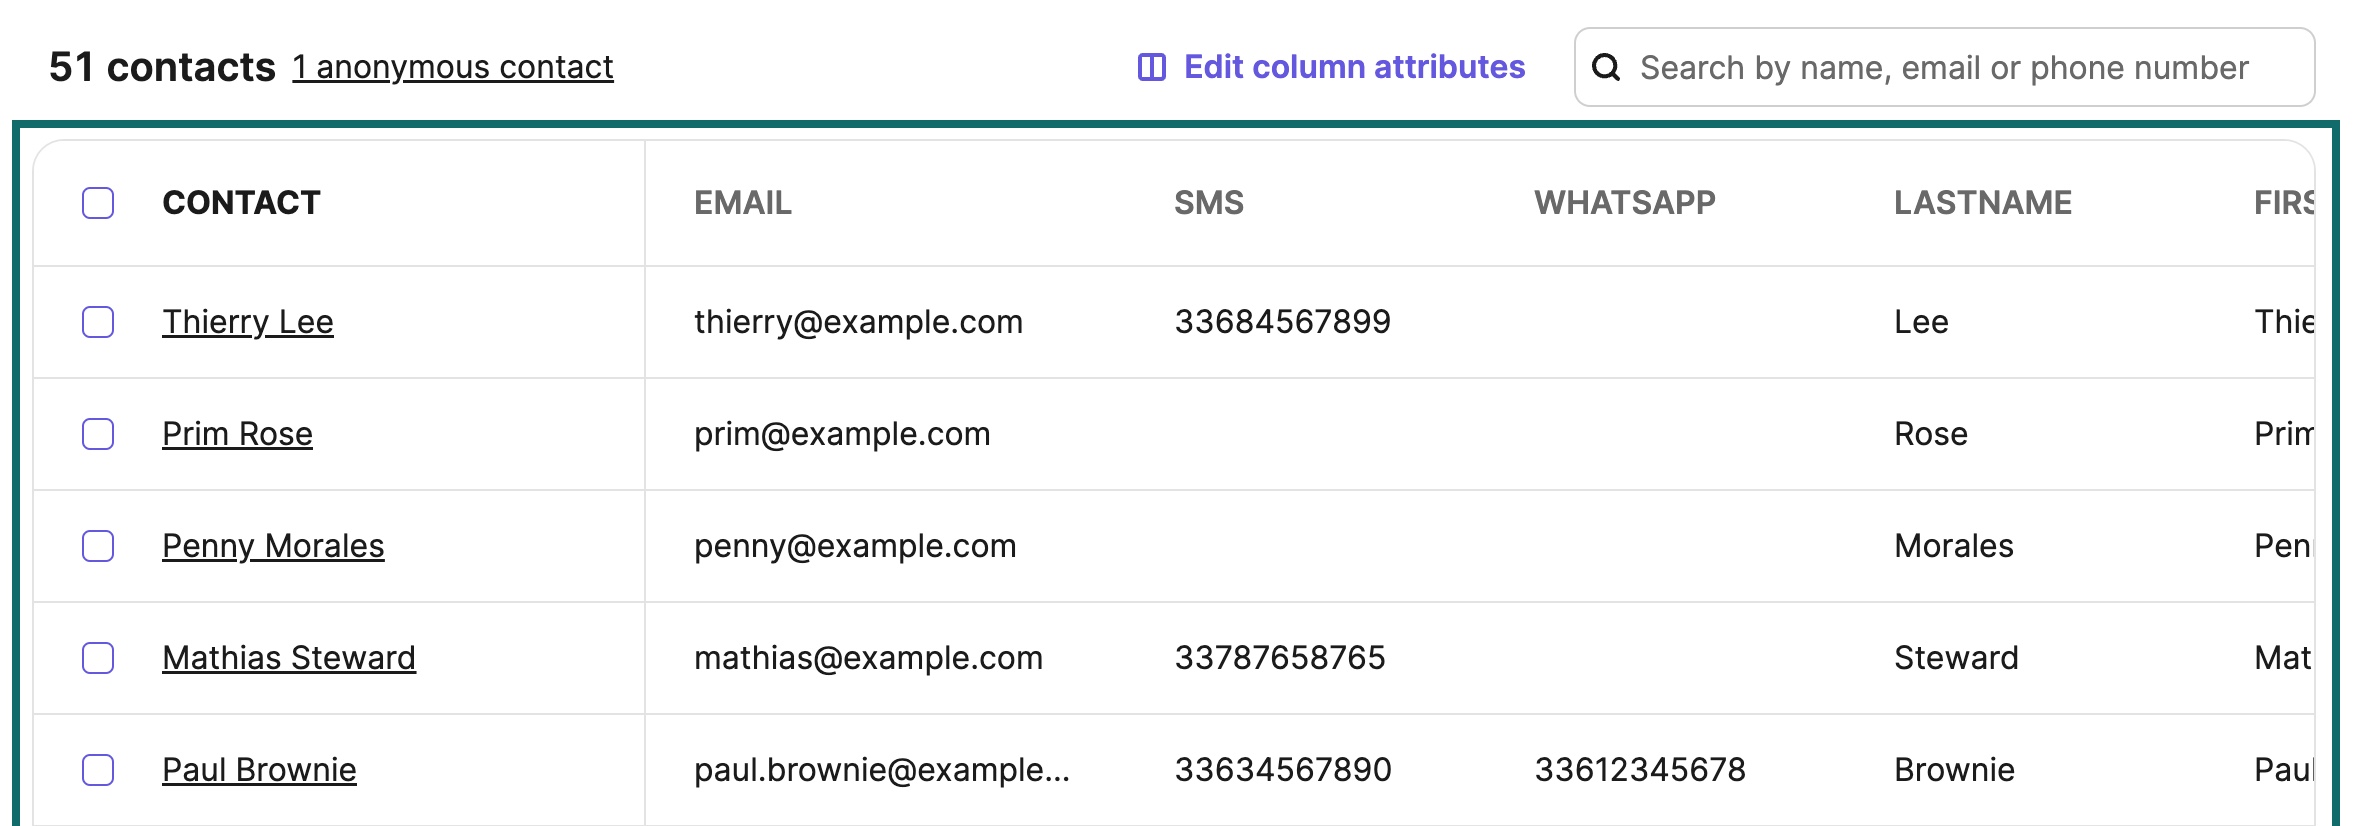The image size is (2356, 826).
Task: Select Penny Morales row checkbox
Action: (96, 546)
